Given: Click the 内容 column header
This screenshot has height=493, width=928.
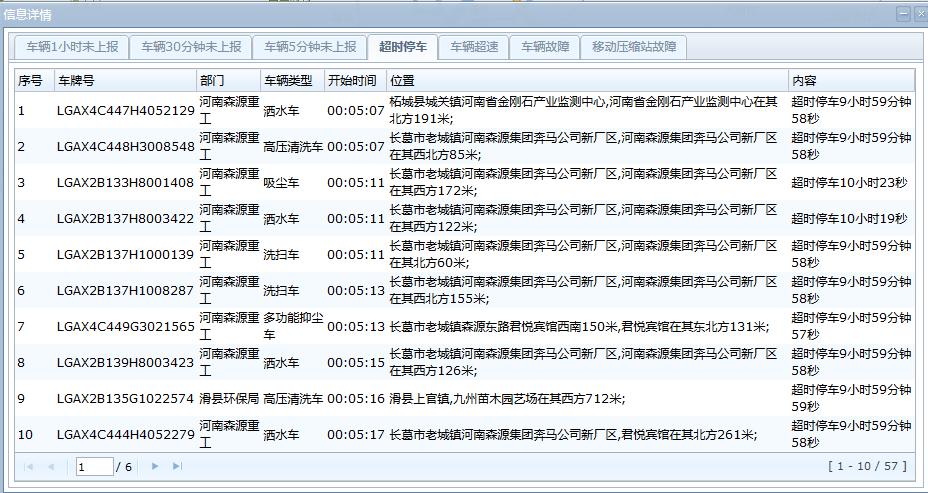Looking at the screenshot, I should point(850,80).
